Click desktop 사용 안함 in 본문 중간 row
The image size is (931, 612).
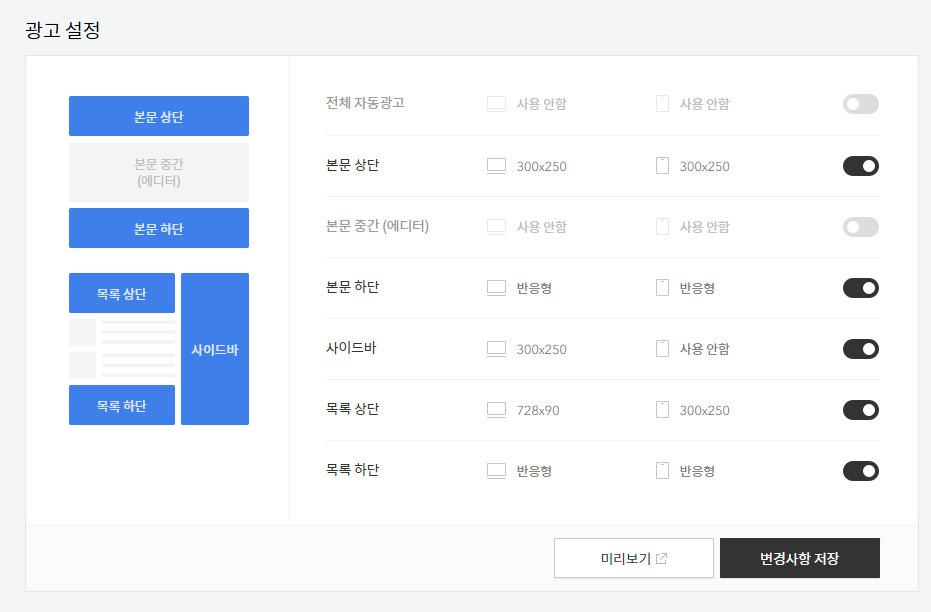(x=541, y=227)
